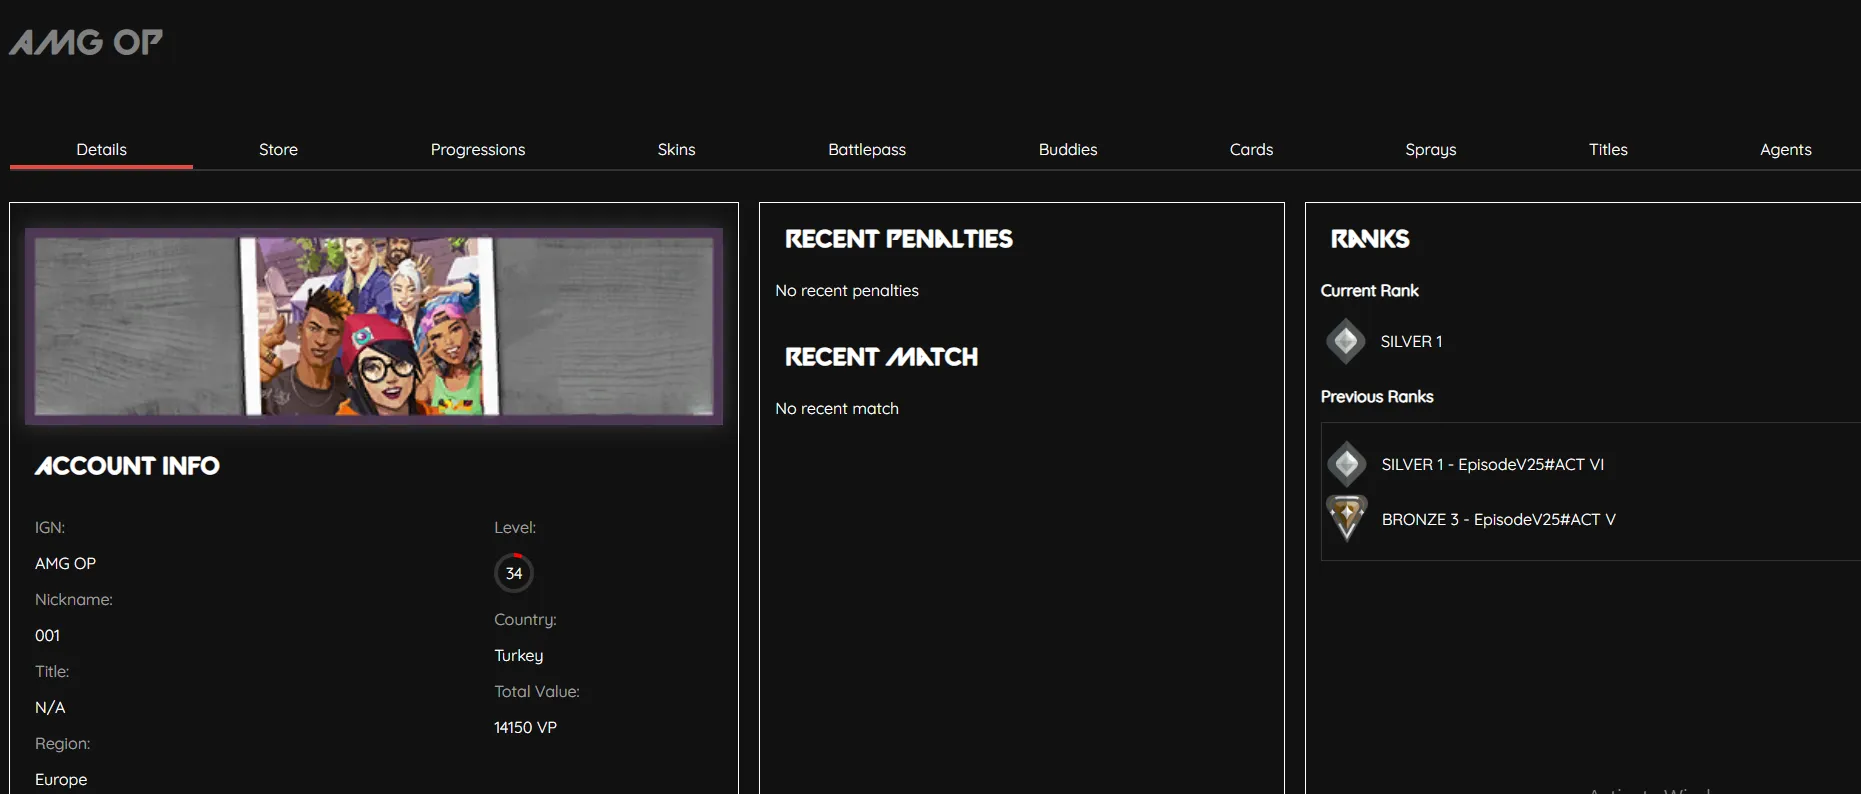Screen dimensions: 1861x794
Task: Switch to the Progressions tab
Action: (x=477, y=149)
